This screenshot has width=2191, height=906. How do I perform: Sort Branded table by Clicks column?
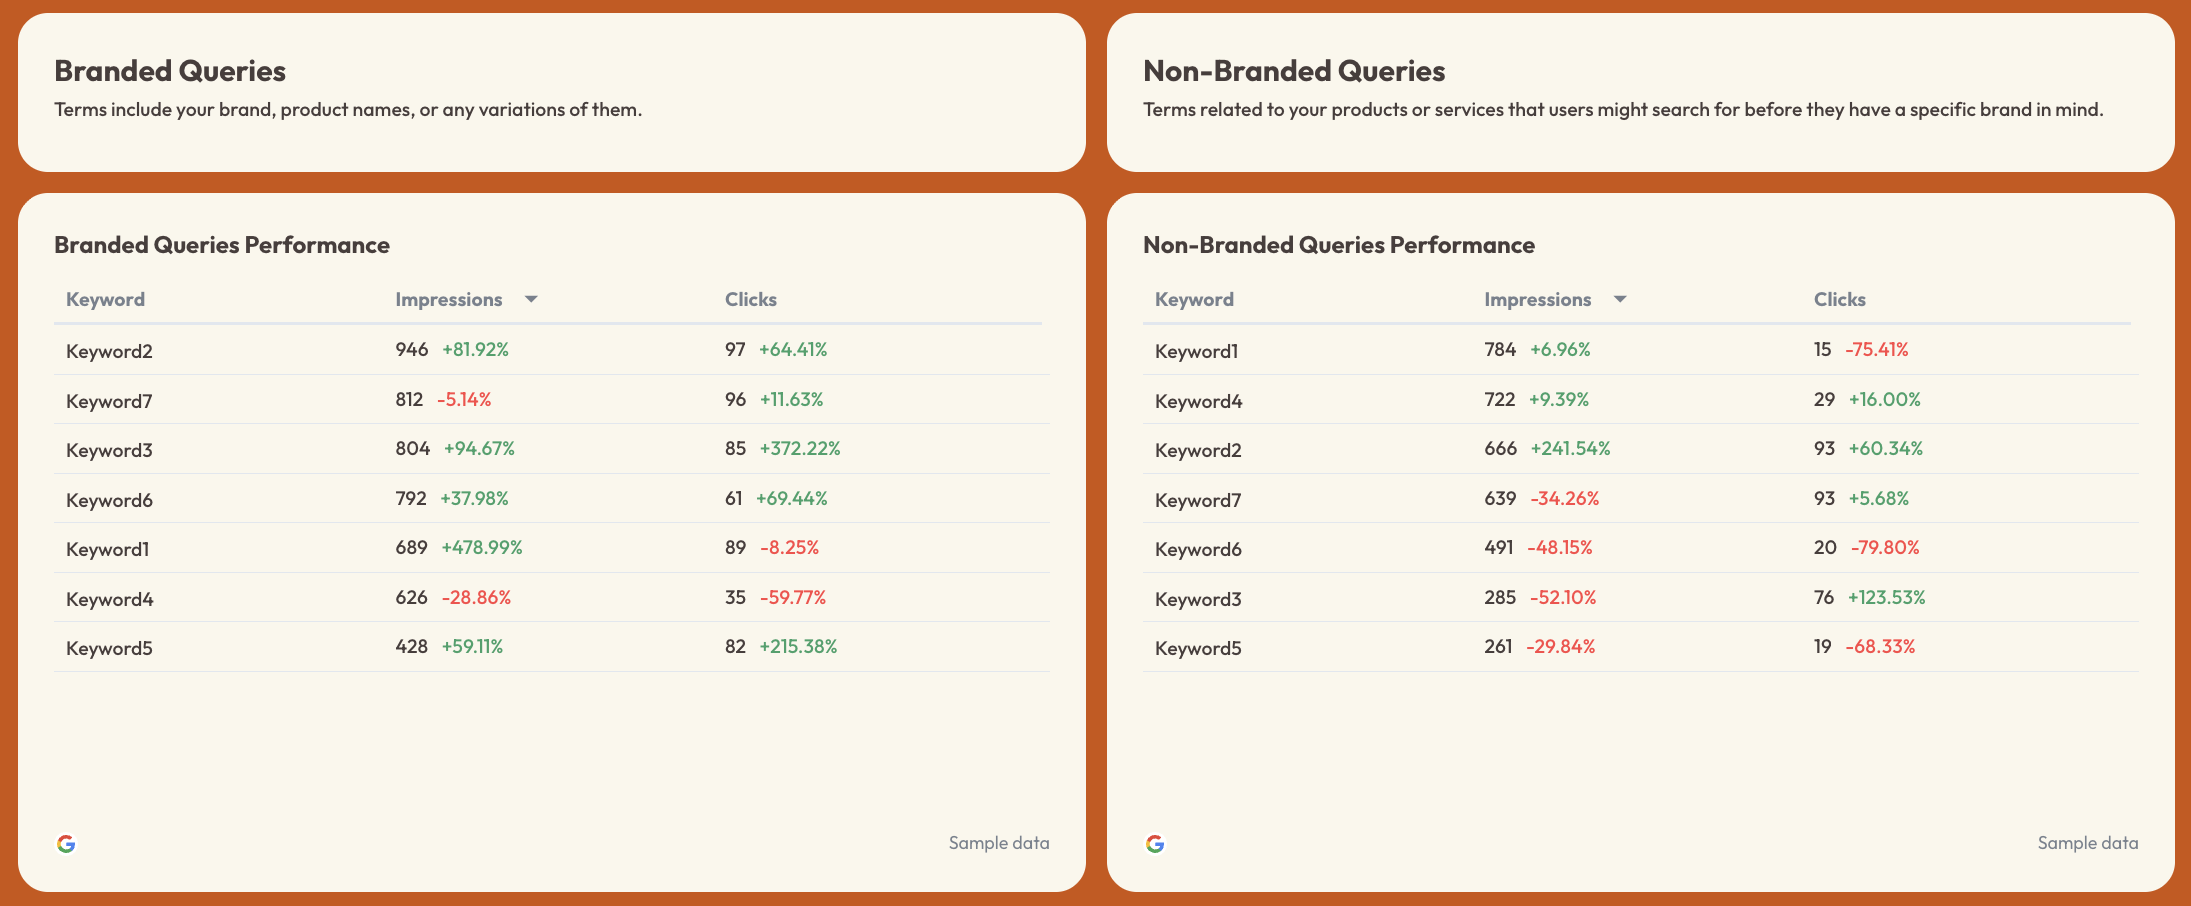750,299
